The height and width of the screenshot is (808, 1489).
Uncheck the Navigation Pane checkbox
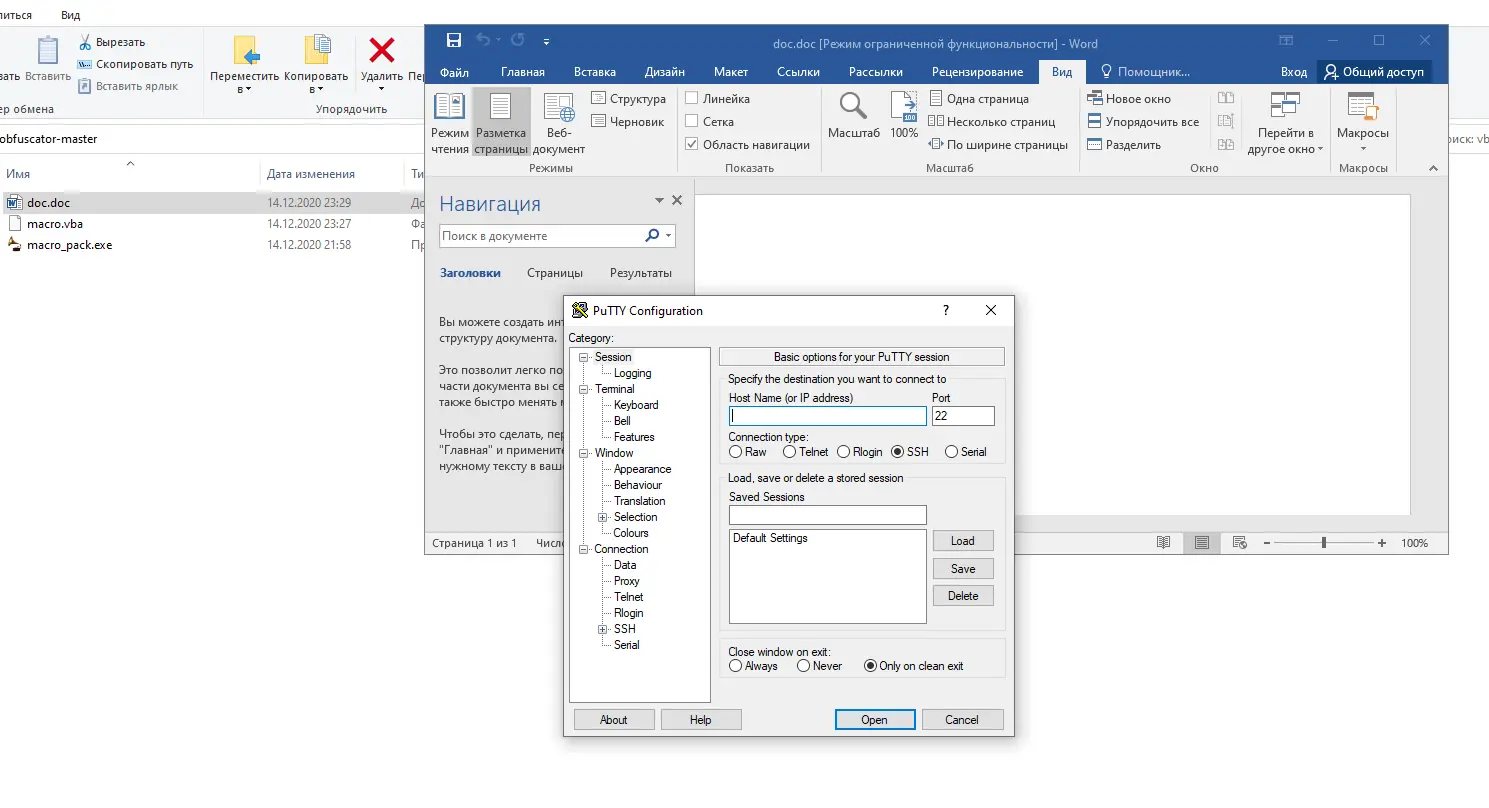[692, 145]
